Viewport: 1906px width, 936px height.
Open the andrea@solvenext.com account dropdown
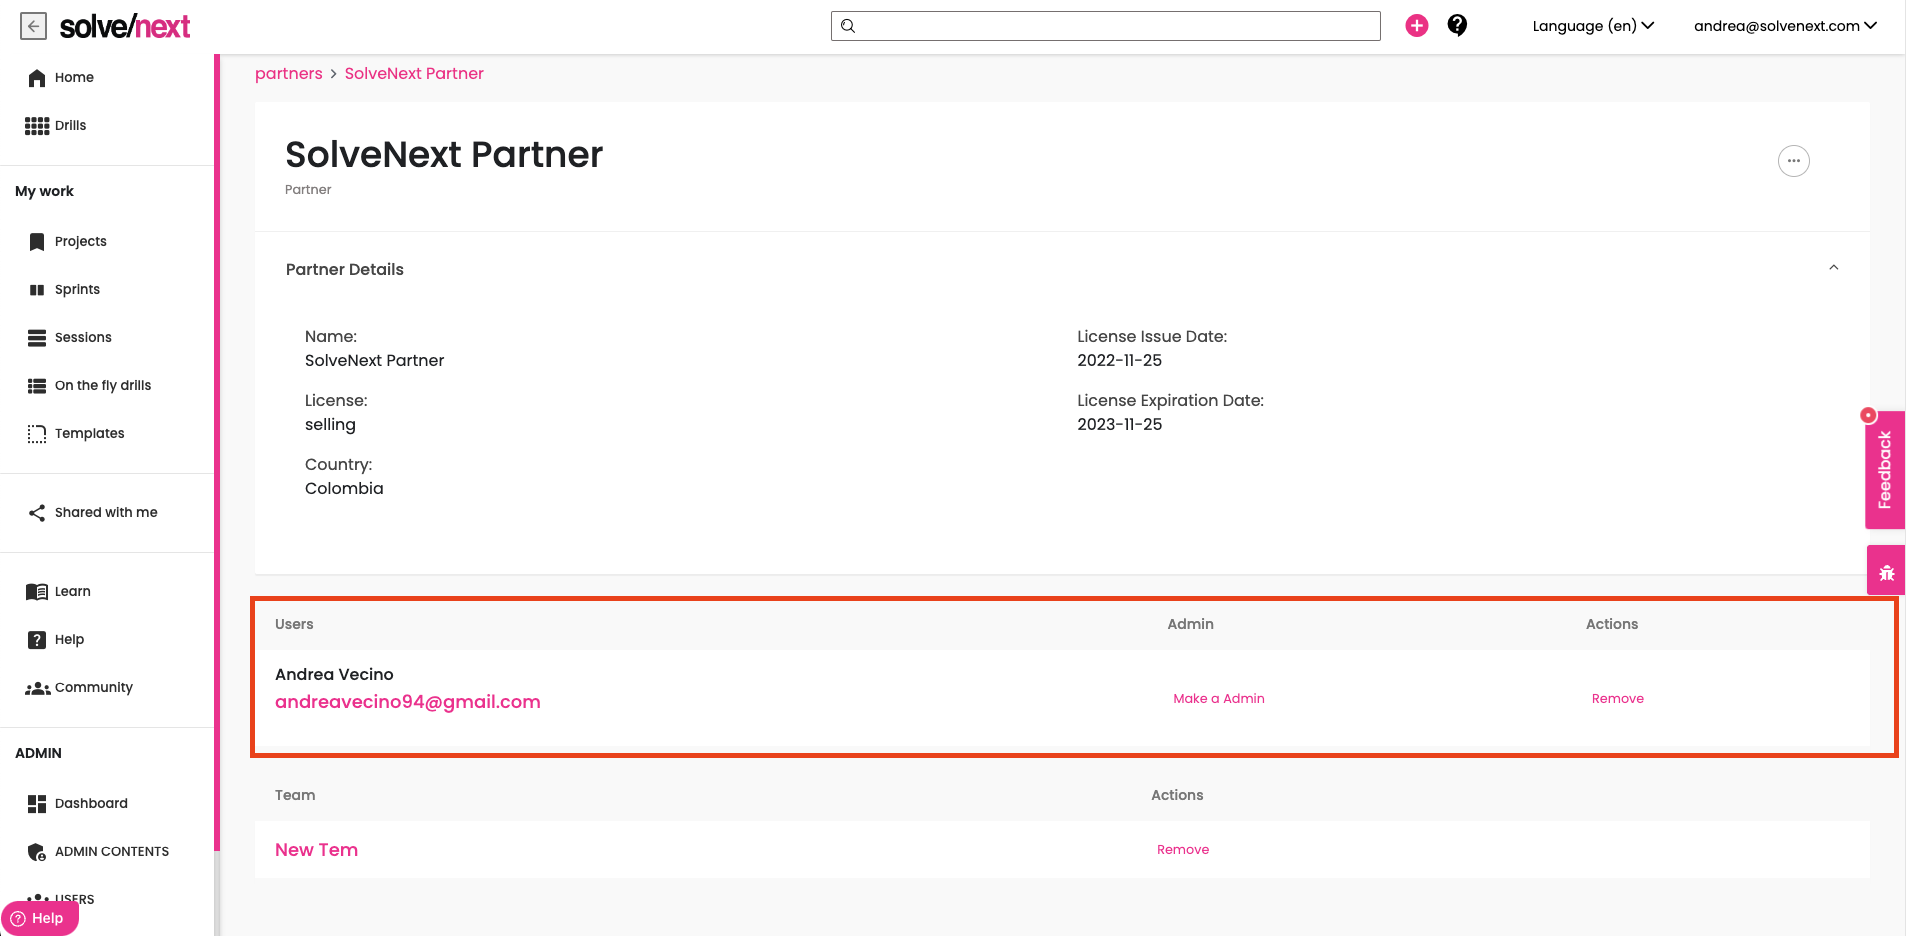(x=1785, y=26)
